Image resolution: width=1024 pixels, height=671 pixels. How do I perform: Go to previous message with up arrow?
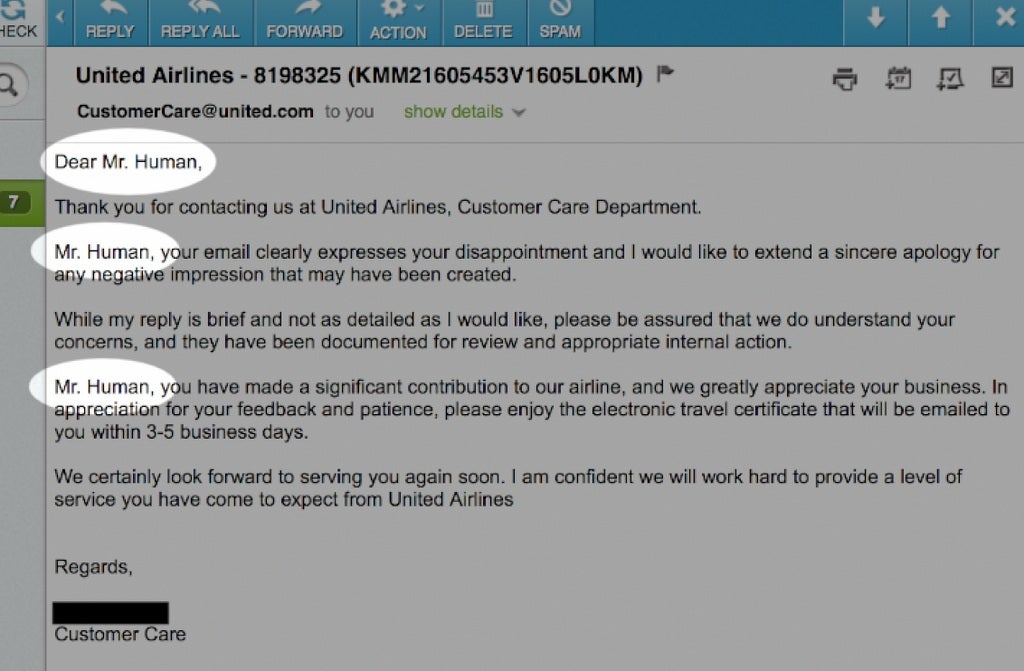(x=941, y=18)
